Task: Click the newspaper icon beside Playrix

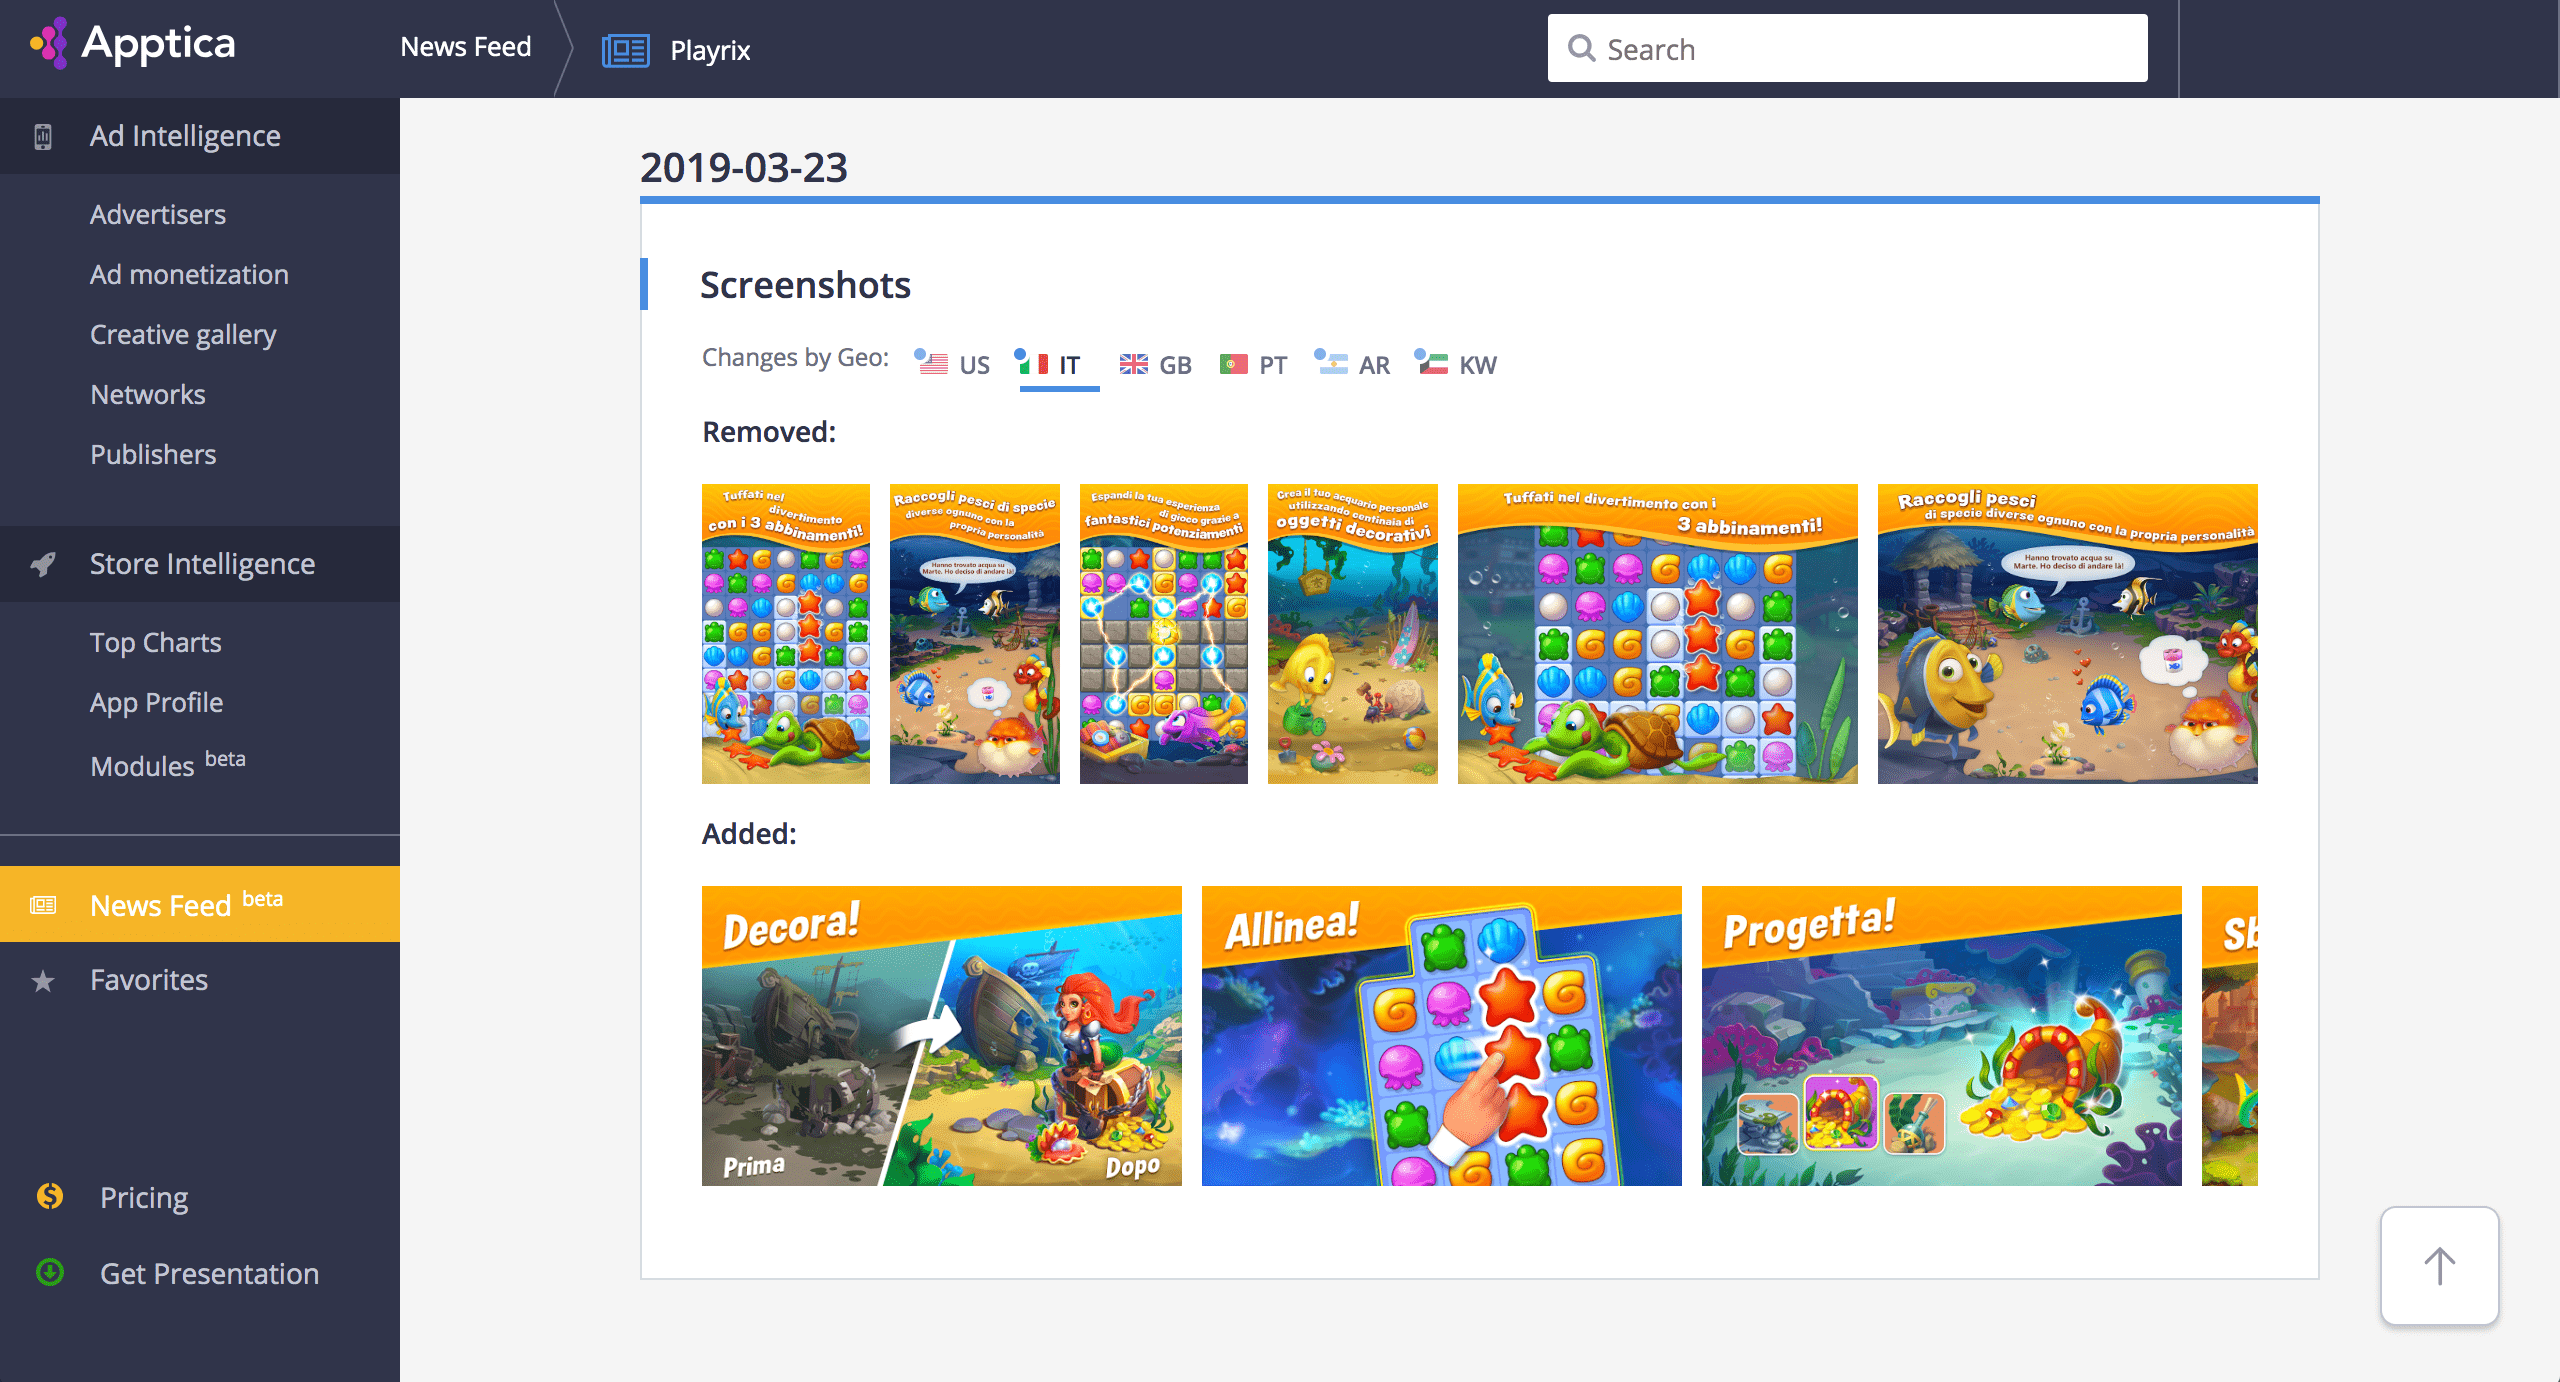Action: 625,50
